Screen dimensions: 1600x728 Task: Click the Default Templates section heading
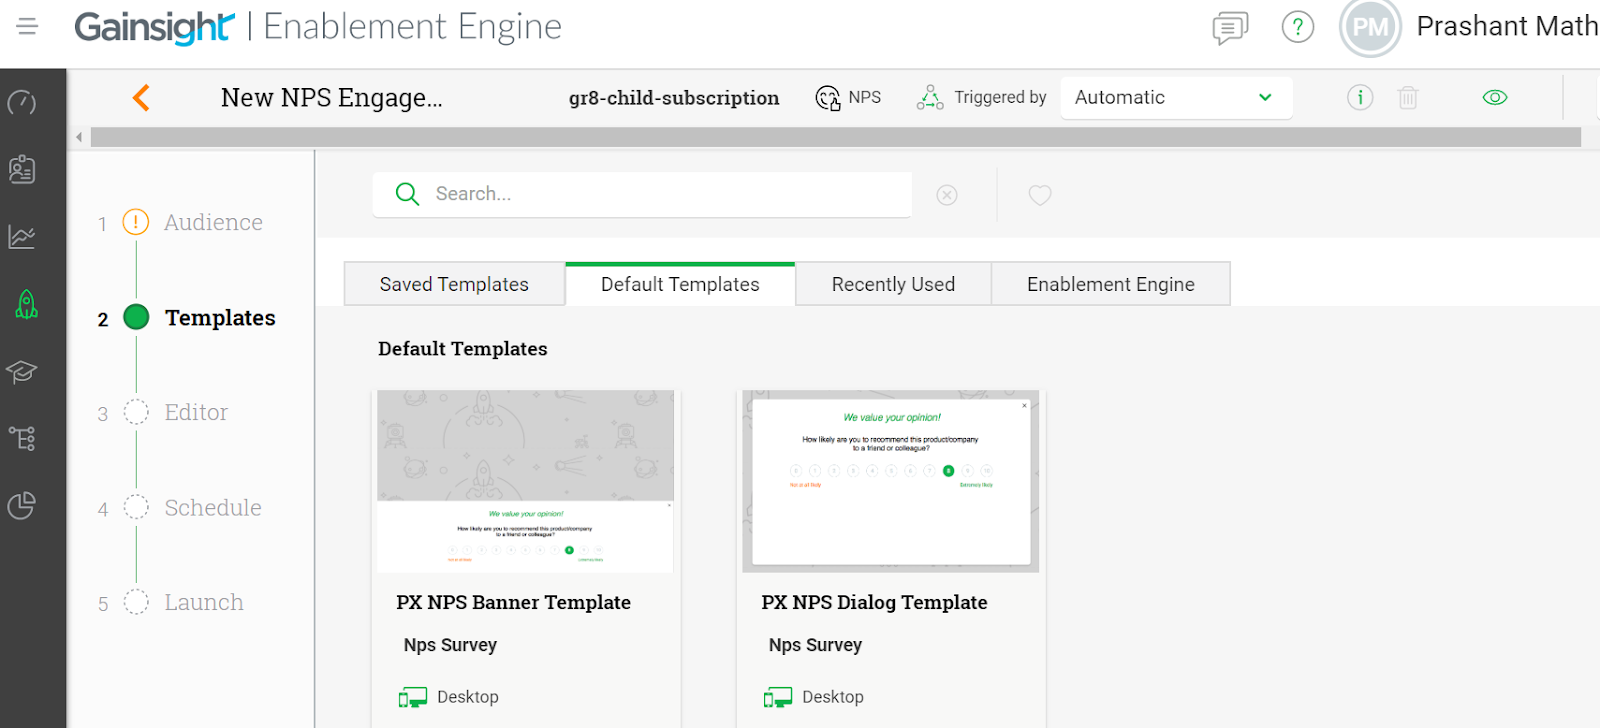point(462,349)
